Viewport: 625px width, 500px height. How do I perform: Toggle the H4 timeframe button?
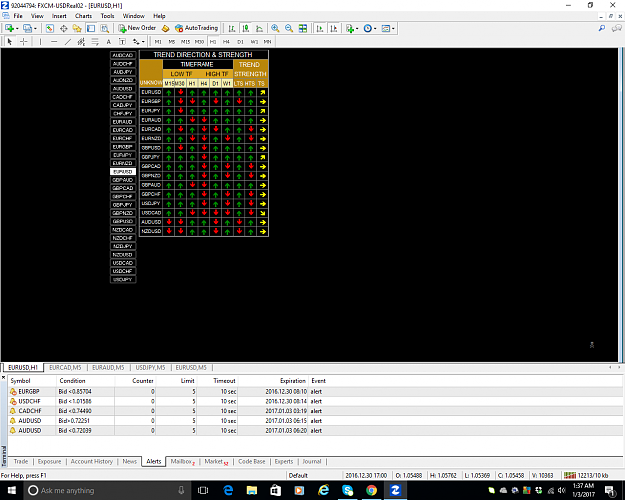point(226,41)
